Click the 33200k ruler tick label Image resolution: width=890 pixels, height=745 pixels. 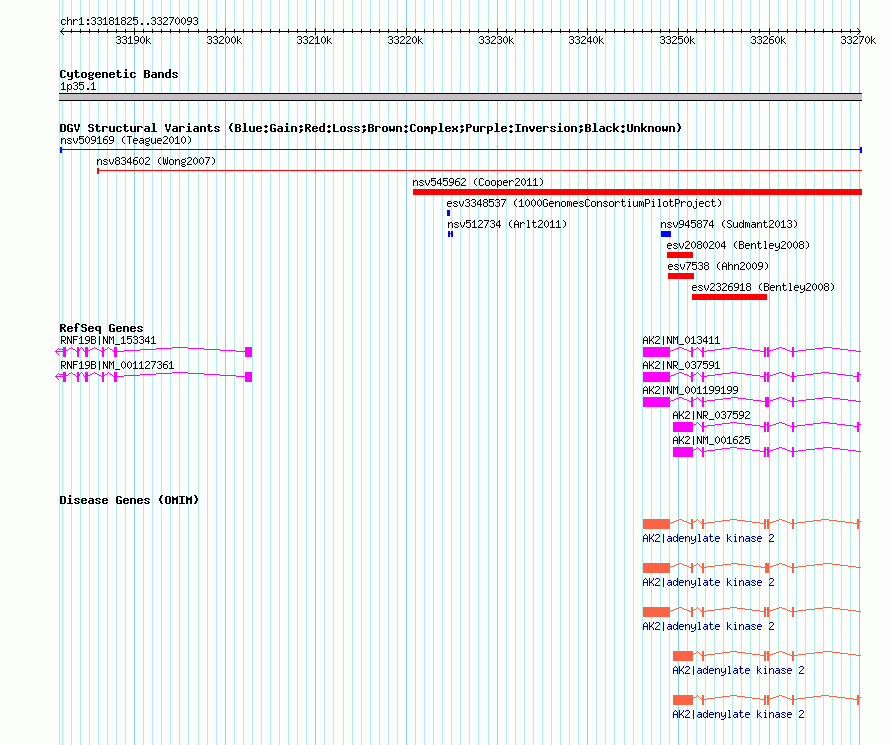coord(224,40)
